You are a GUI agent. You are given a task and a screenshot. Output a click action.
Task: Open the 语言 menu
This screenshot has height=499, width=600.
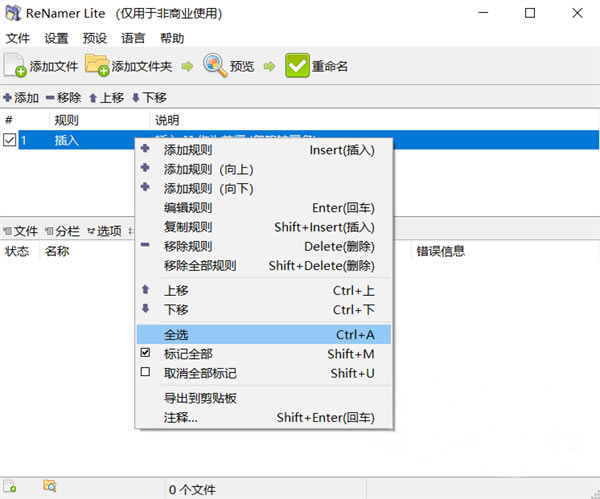133,38
